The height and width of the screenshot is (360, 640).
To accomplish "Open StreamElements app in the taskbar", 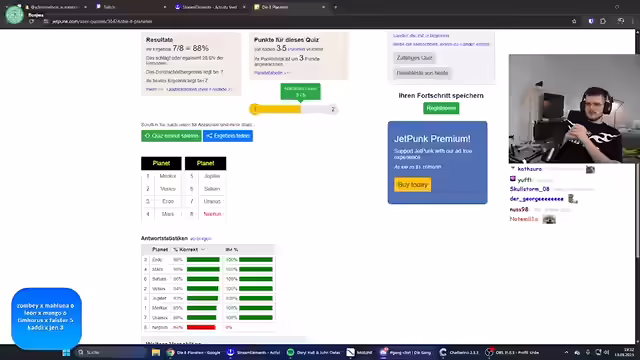I will click(254, 352).
